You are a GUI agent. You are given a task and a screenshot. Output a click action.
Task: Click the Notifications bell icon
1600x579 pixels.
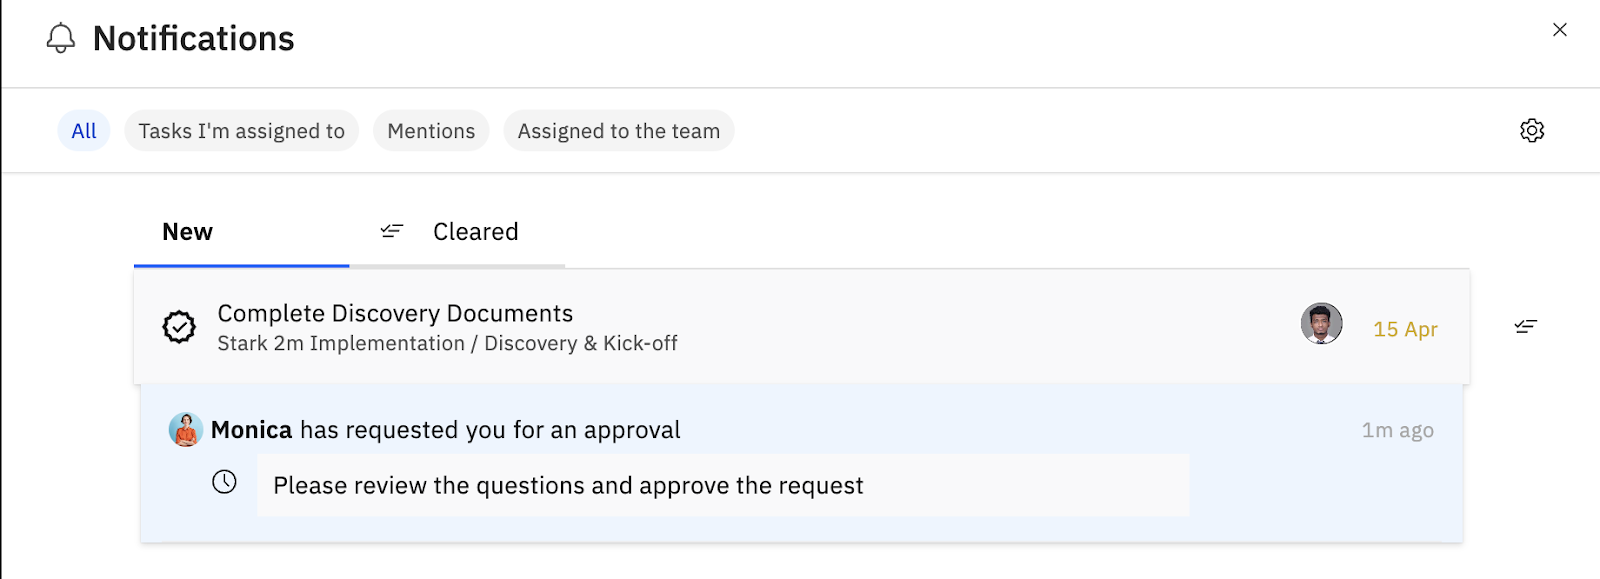tap(61, 38)
